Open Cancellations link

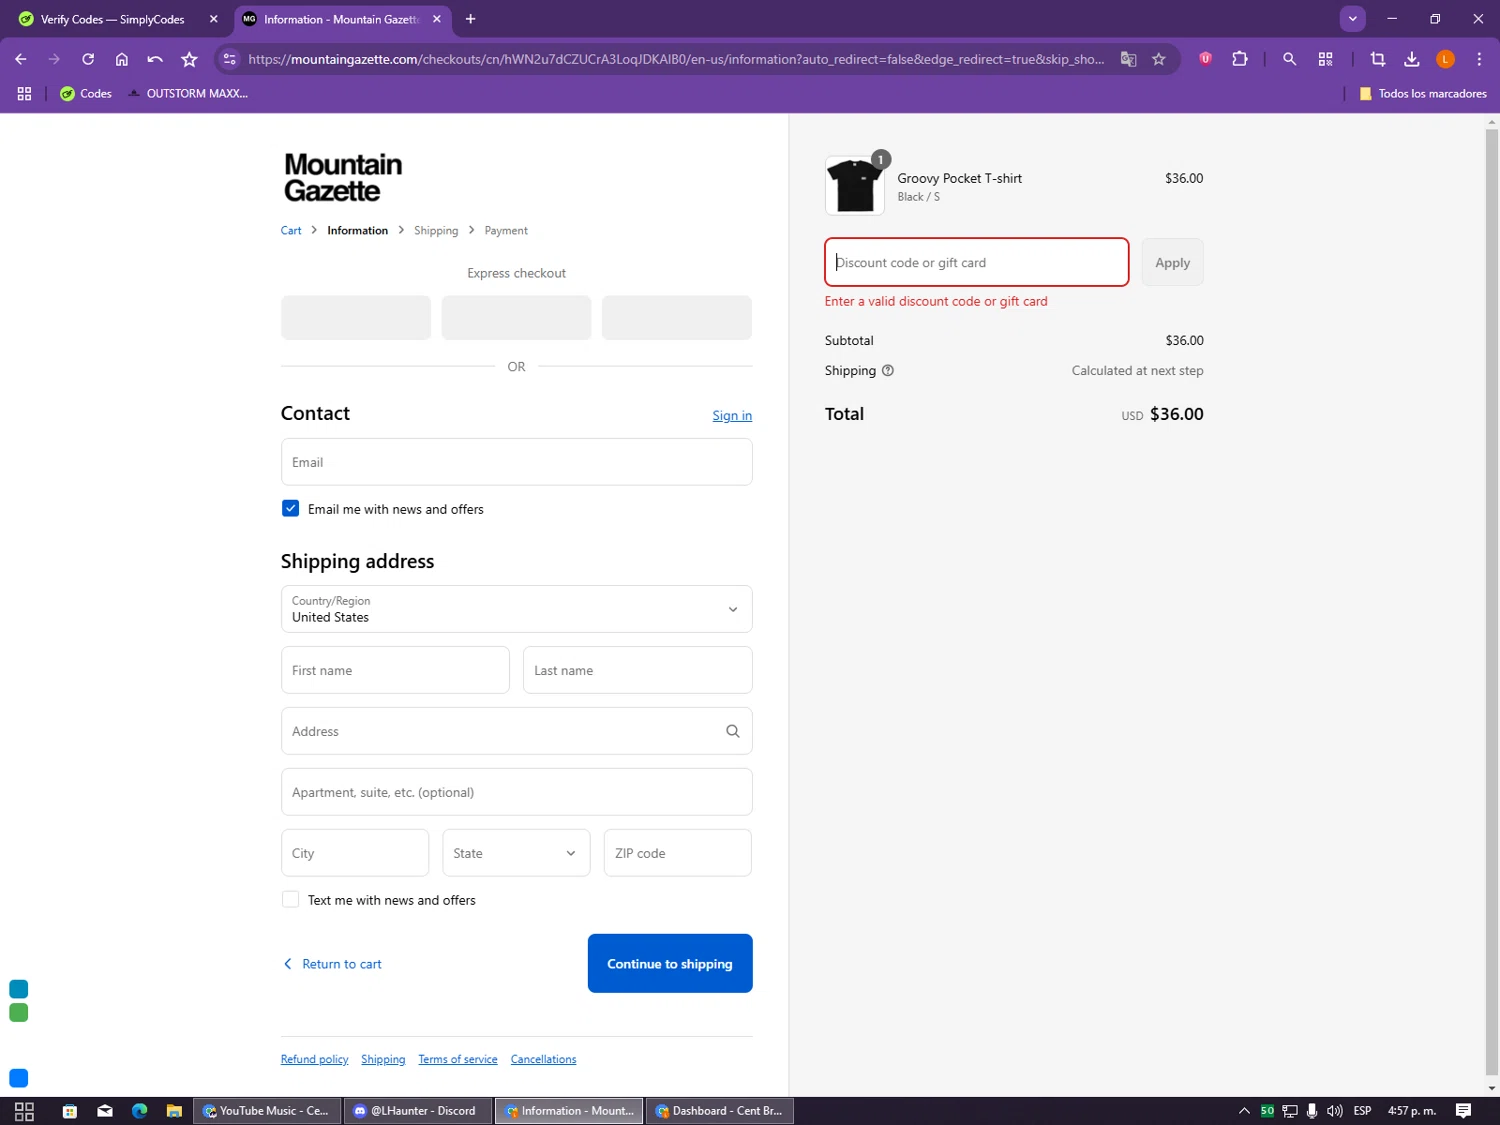tap(543, 1059)
